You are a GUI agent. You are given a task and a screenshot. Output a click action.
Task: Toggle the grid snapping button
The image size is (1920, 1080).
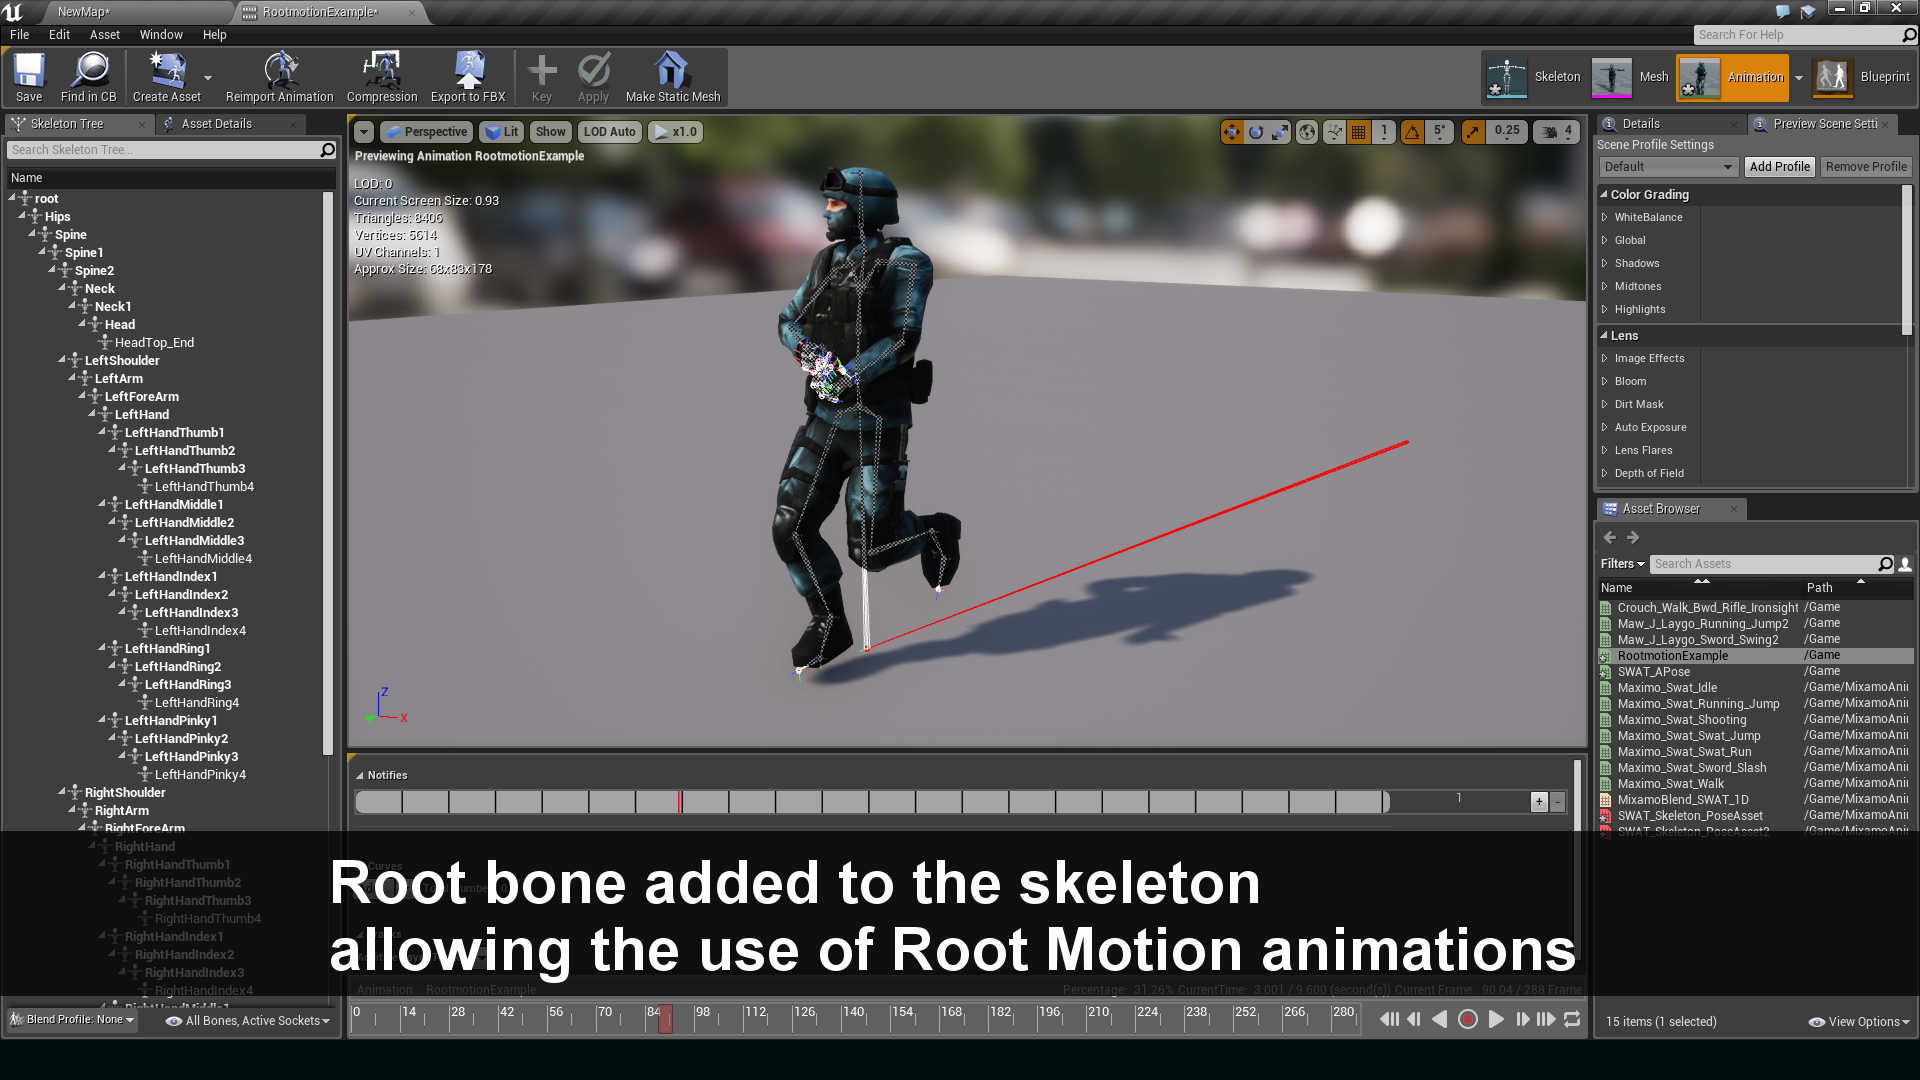pyautogui.click(x=1358, y=132)
